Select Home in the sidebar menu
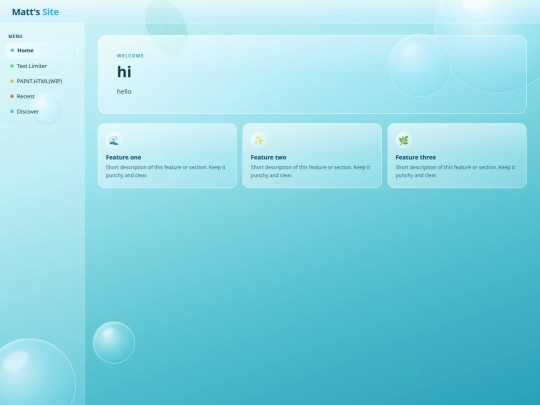Viewport: 540px width, 405px height. coord(42,50)
